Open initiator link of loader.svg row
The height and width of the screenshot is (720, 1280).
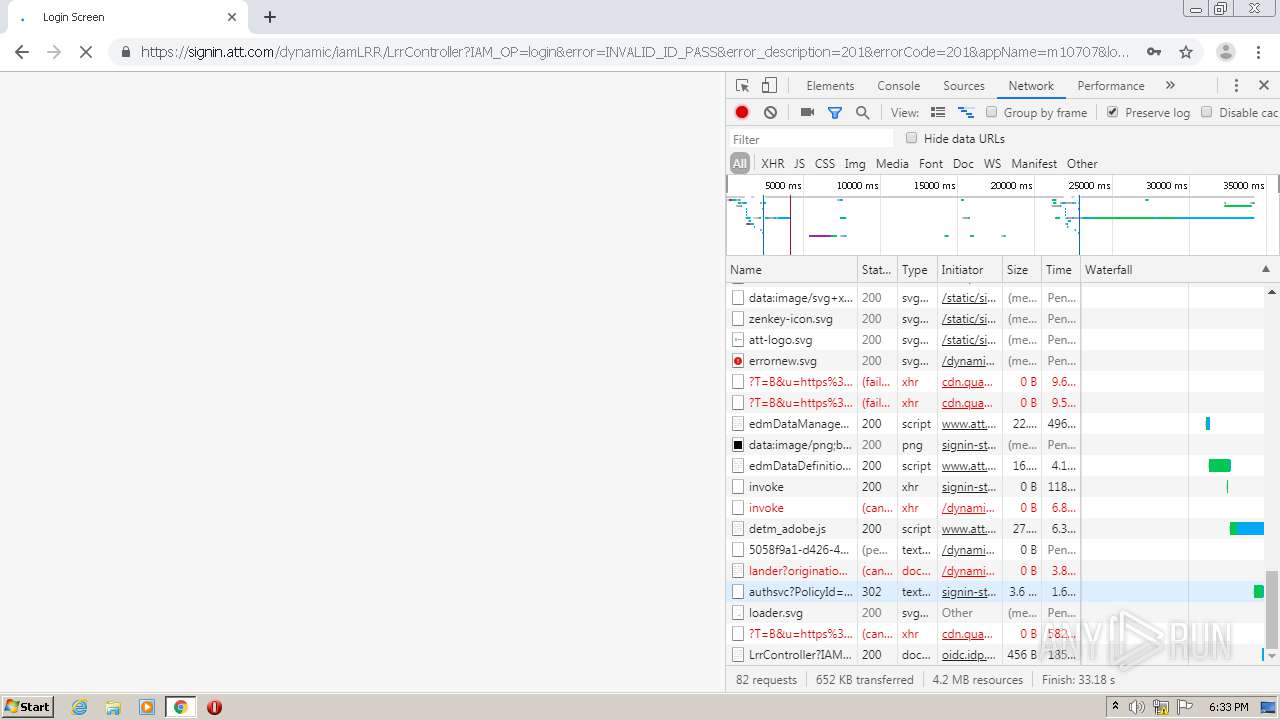point(957,613)
